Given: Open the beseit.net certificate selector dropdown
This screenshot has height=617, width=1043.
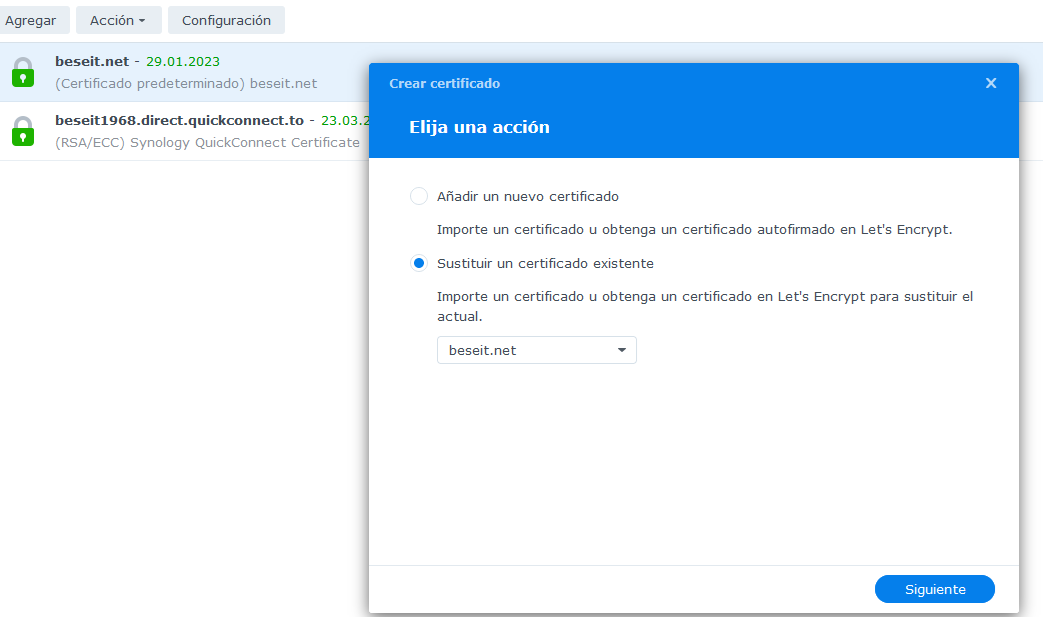Looking at the screenshot, I should [536, 350].
